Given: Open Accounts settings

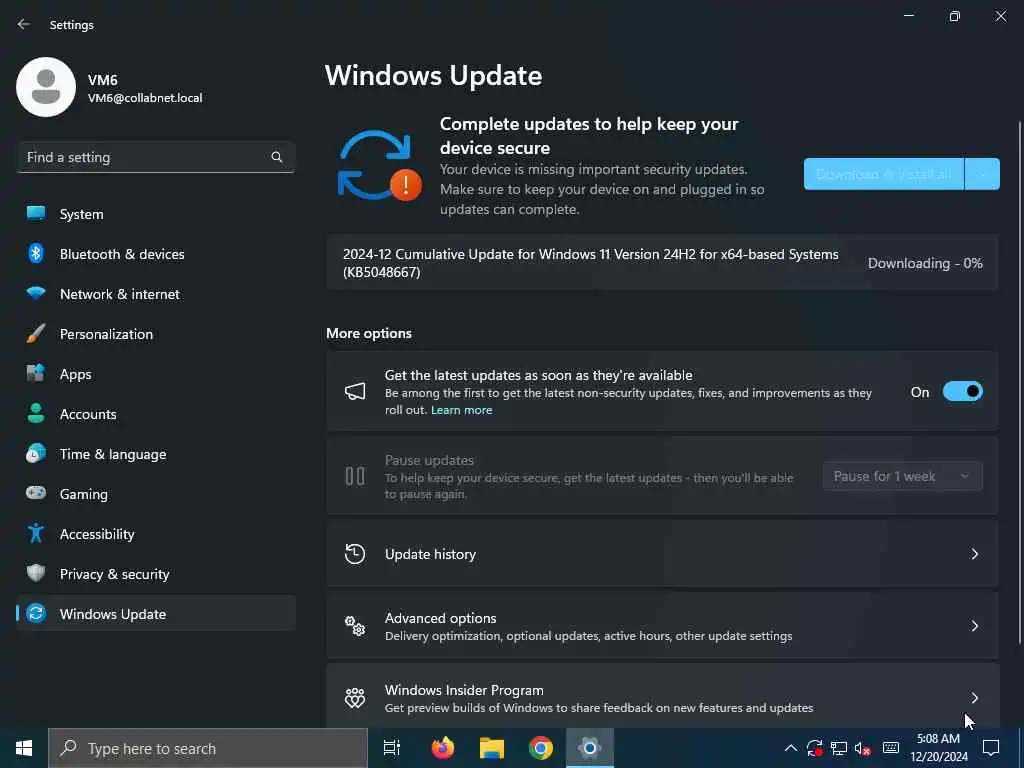Looking at the screenshot, I should tap(155, 413).
